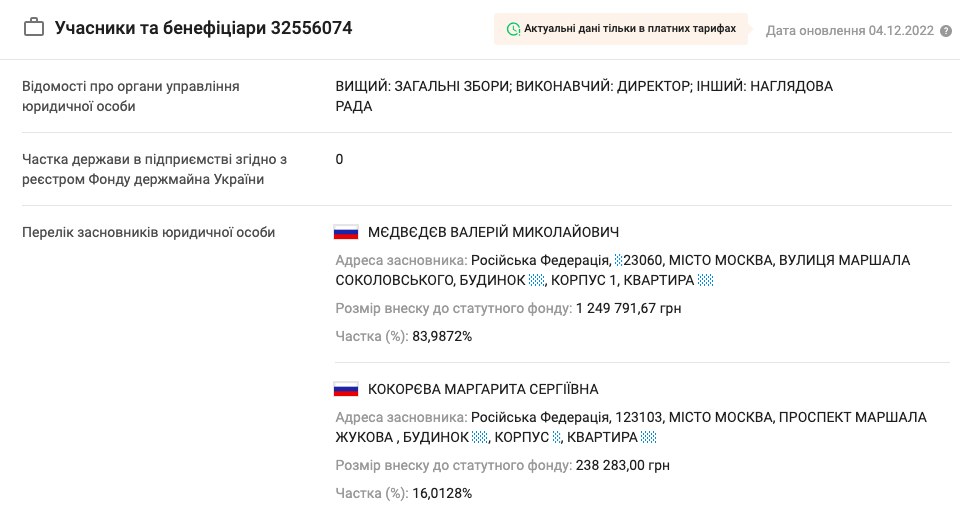Click the masked apartment number for Медведєв

pyautogui.click(x=705, y=281)
